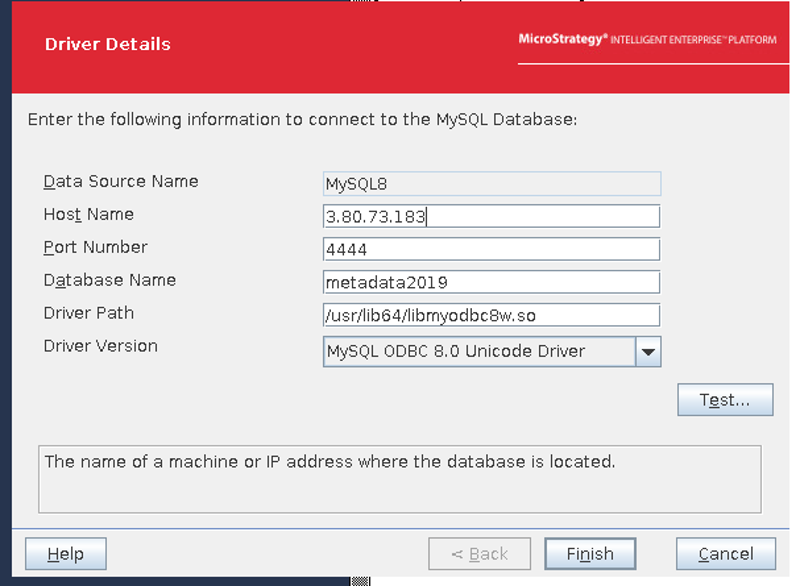This screenshot has width=800, height=586.
Task: Click inside the Host Name field
Action: coord(490,216)
